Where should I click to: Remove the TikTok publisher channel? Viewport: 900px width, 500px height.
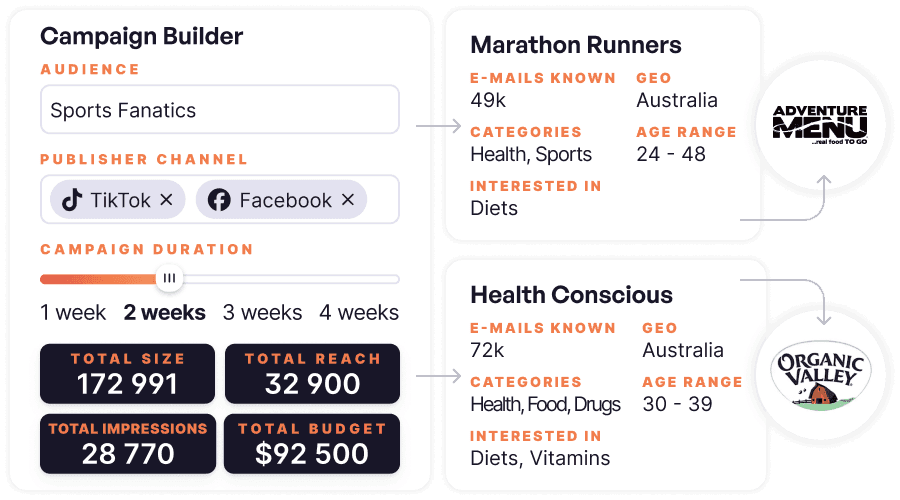click(167, 200)
